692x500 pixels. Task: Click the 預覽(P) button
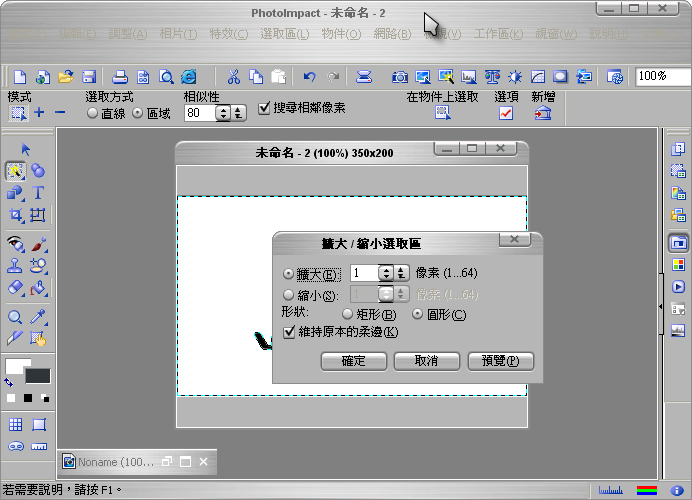click(x=500, y=361)
